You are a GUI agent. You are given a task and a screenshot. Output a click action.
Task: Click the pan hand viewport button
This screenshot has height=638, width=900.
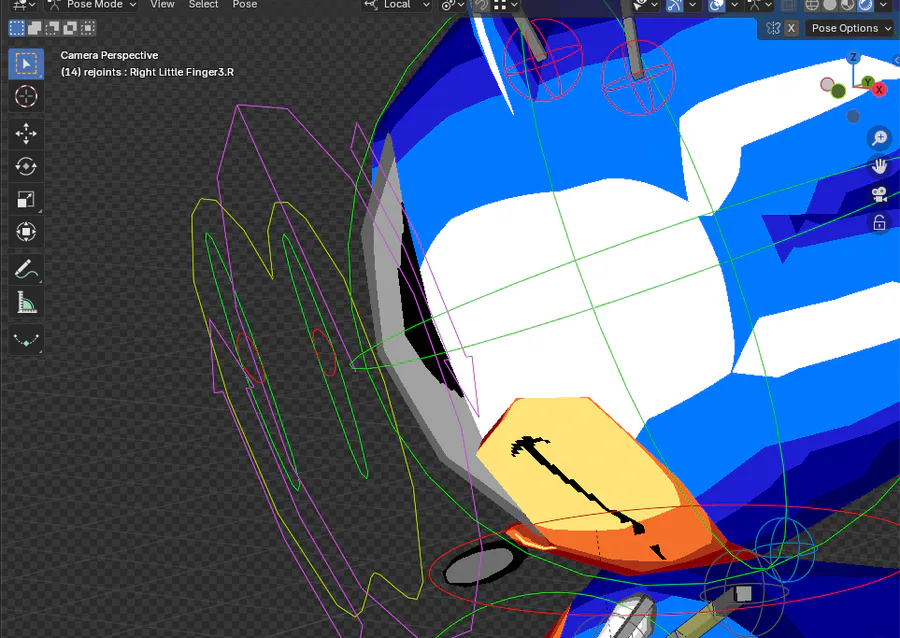879,166
